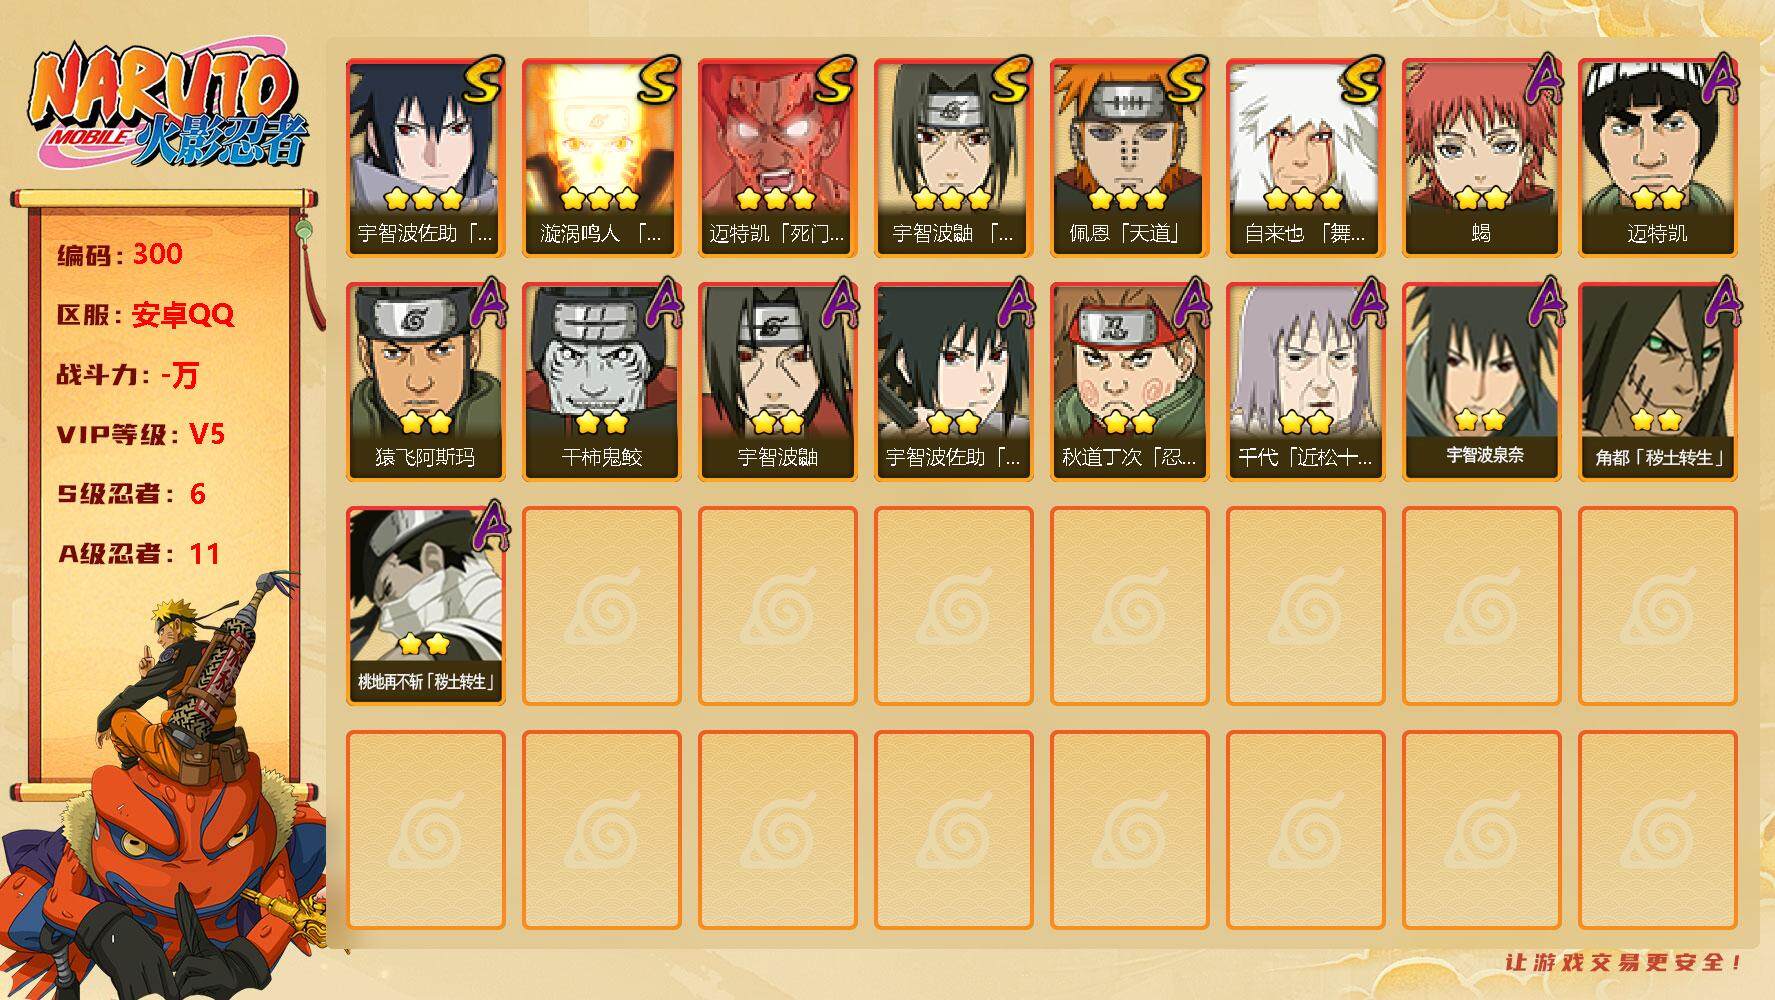Select the 猿飞阿斯玛 ninja card
1775x1000 pixels.
(425, 382)
